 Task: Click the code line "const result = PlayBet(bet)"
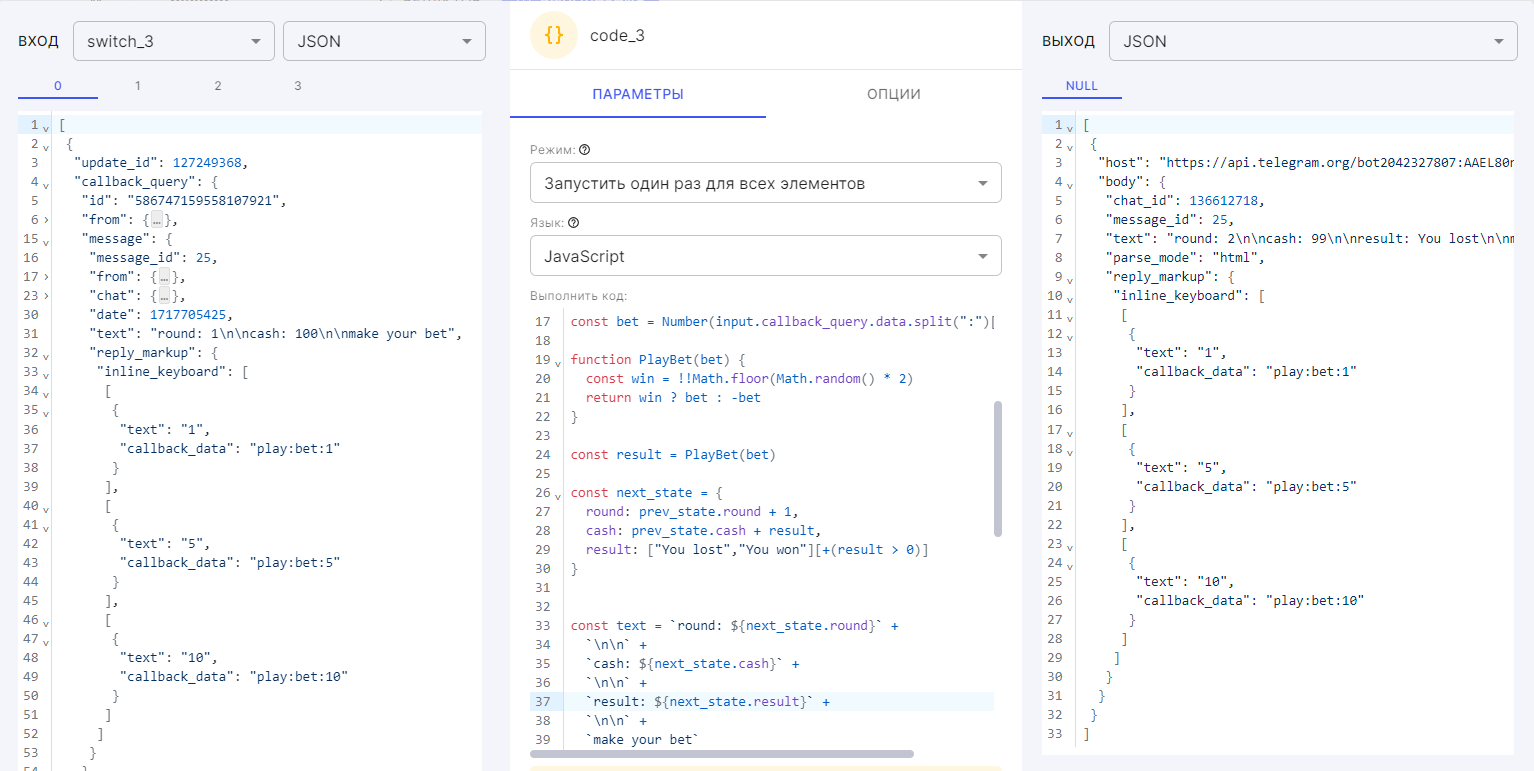pos(673,455)
